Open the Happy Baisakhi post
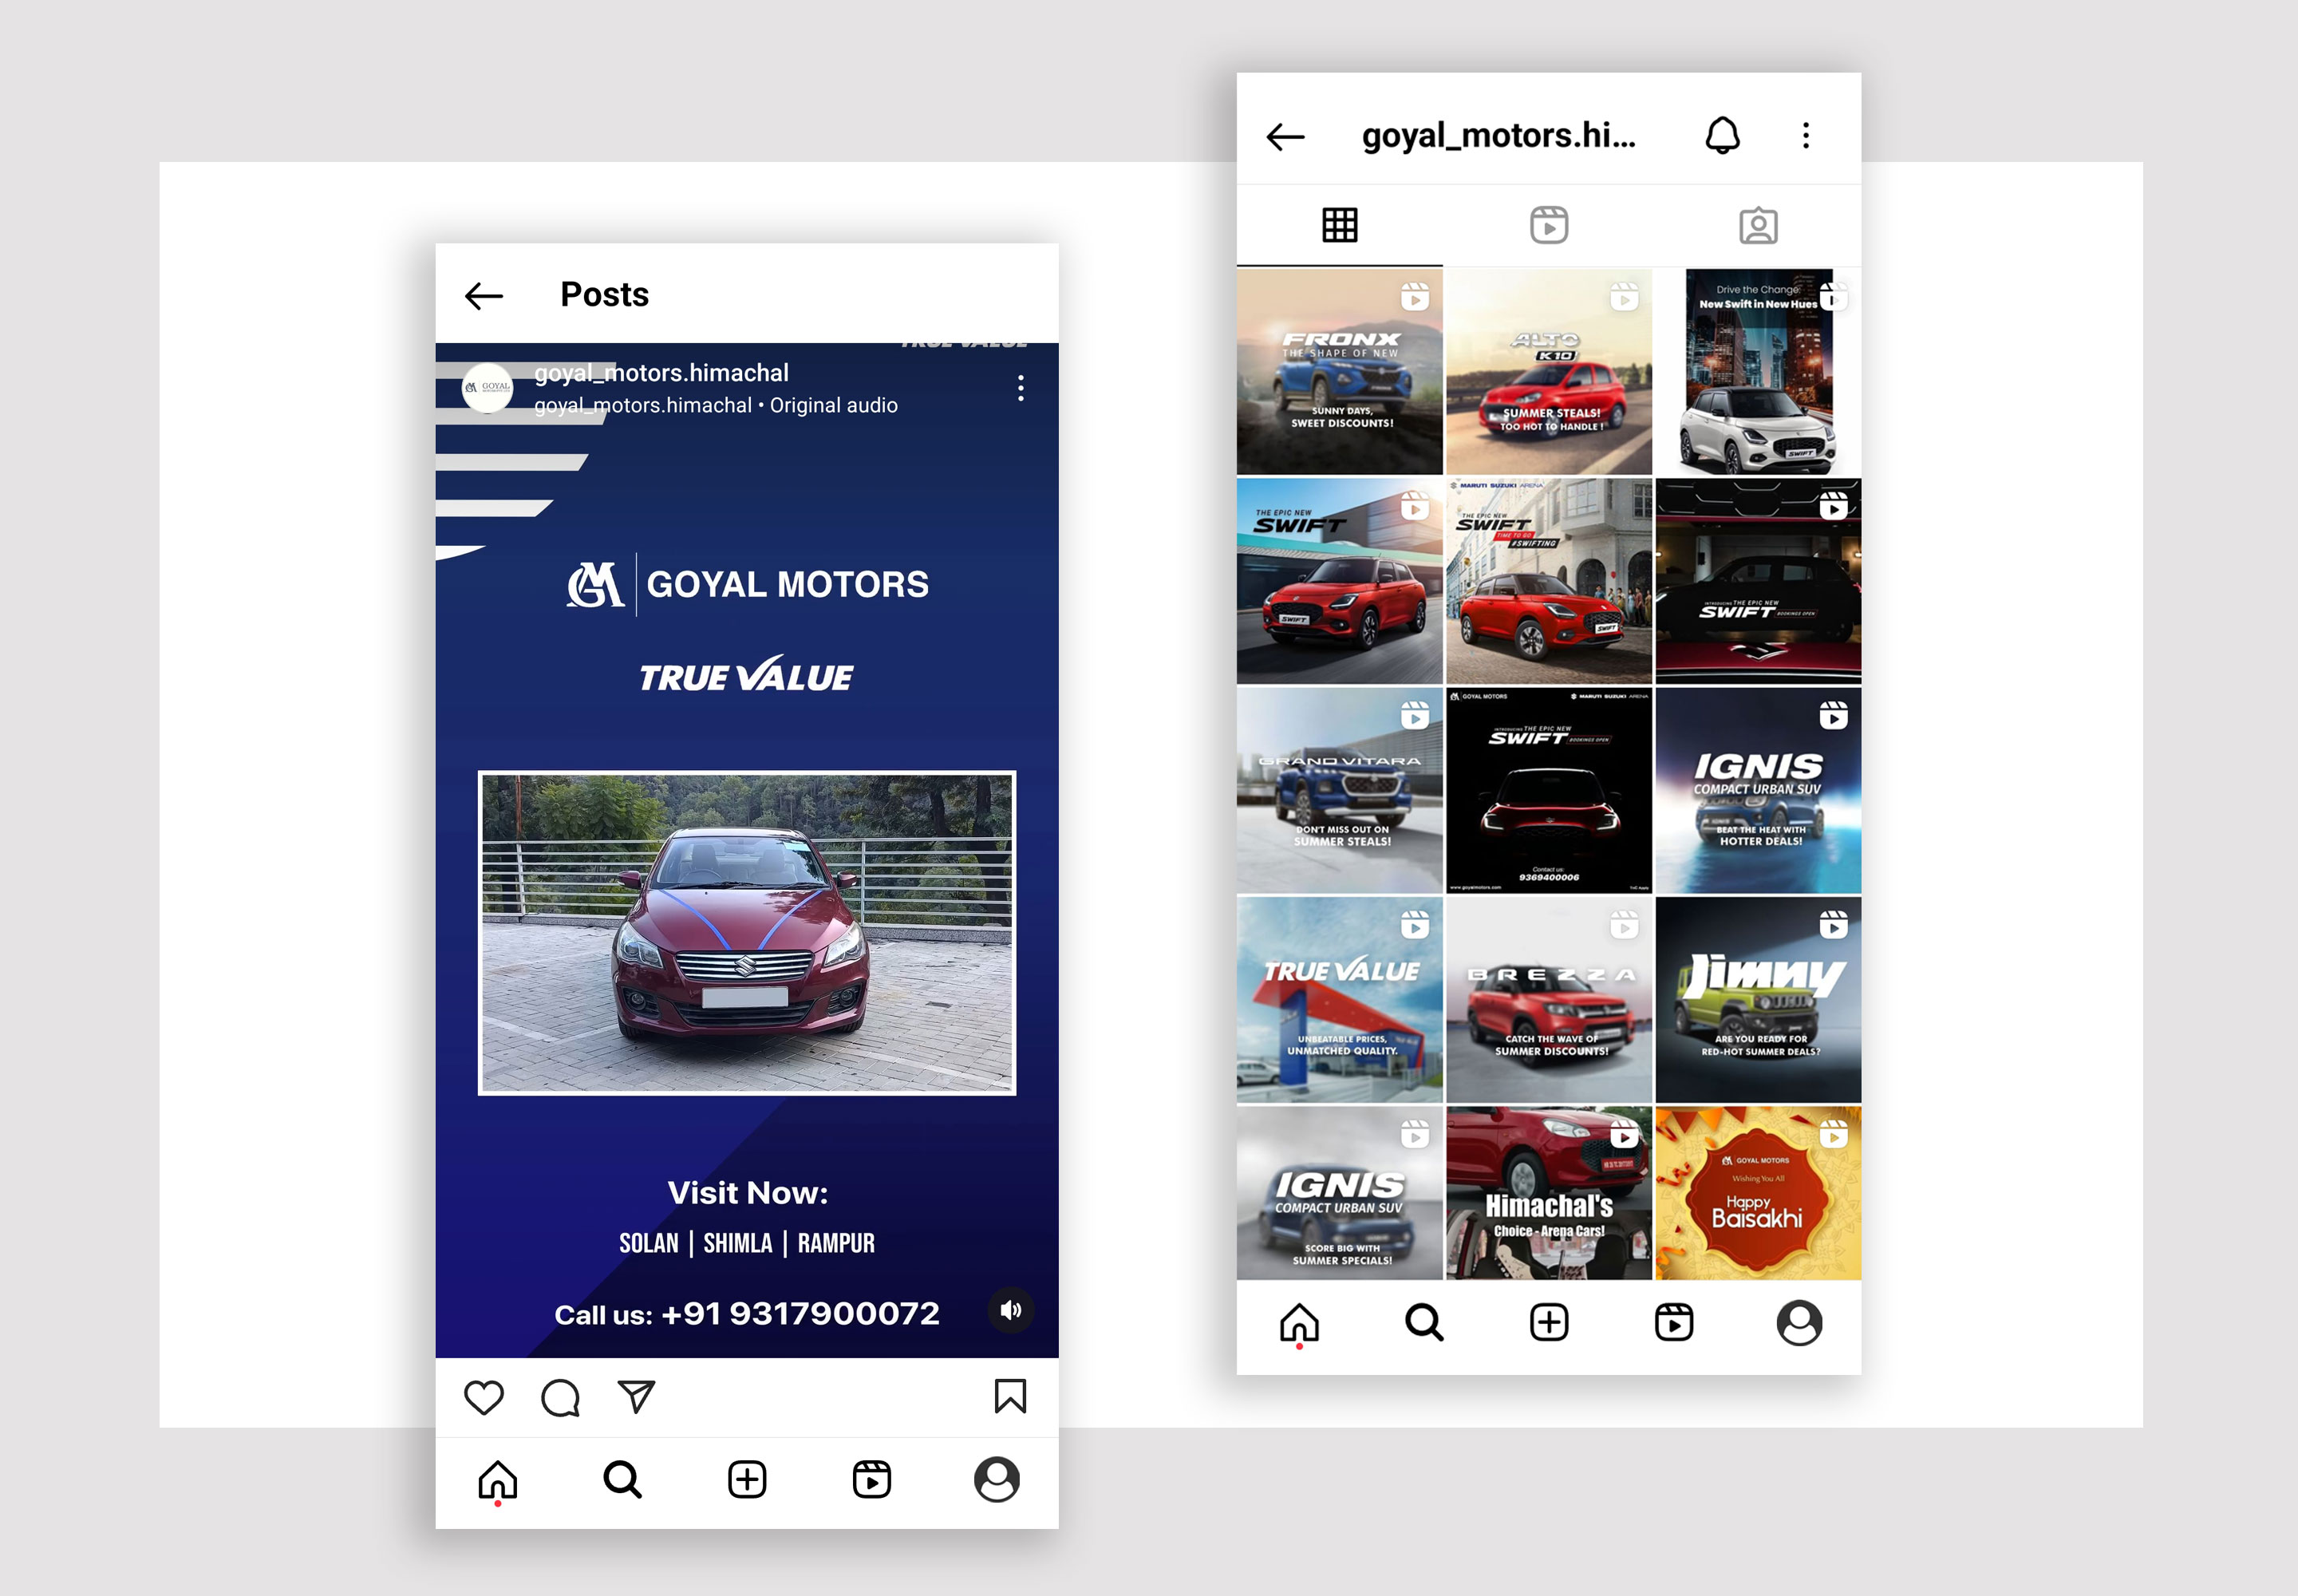The height and width of the screenshot is (1596, 2298). click(x=1758, y=1193)
